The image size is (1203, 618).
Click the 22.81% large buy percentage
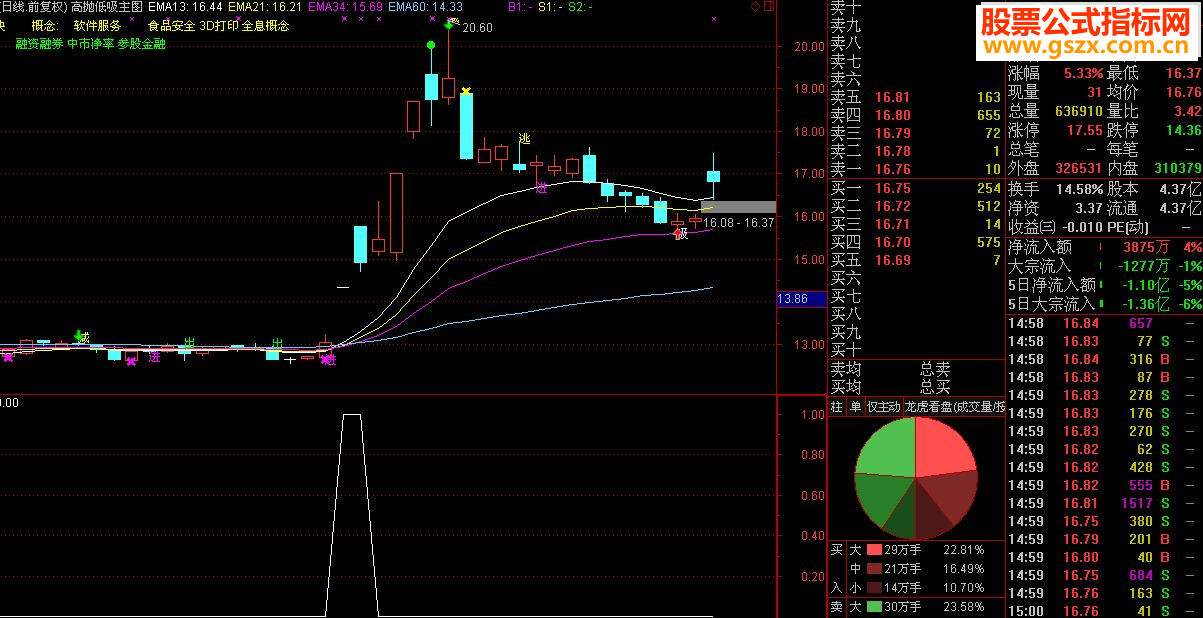tap(963, 550)
